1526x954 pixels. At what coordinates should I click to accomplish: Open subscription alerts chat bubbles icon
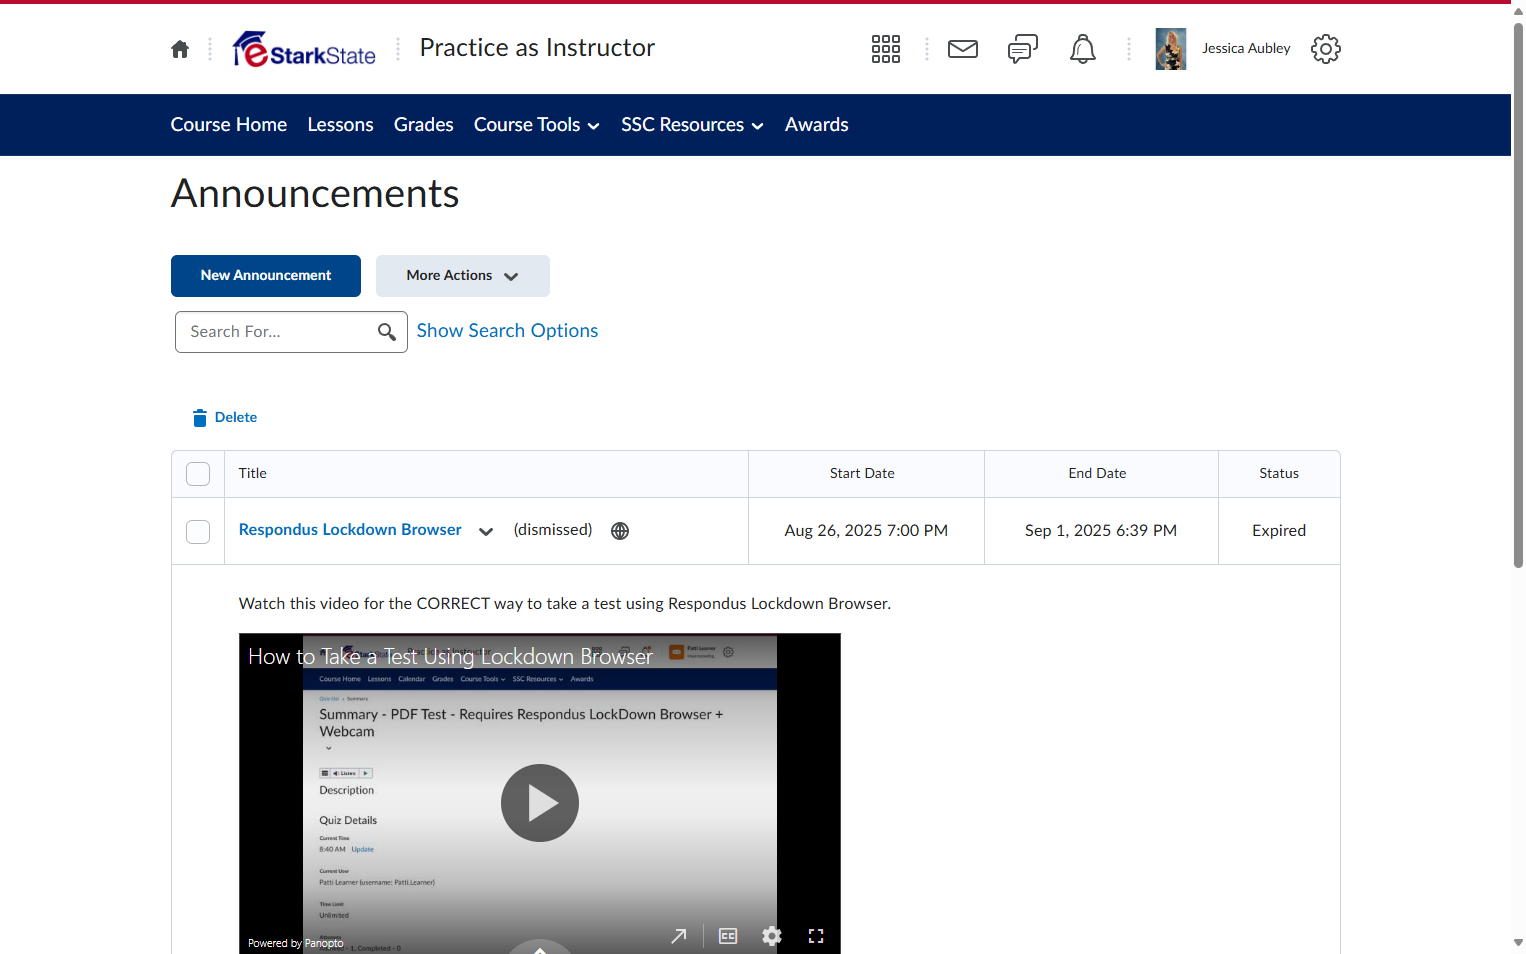click(x=1023, y=49)
